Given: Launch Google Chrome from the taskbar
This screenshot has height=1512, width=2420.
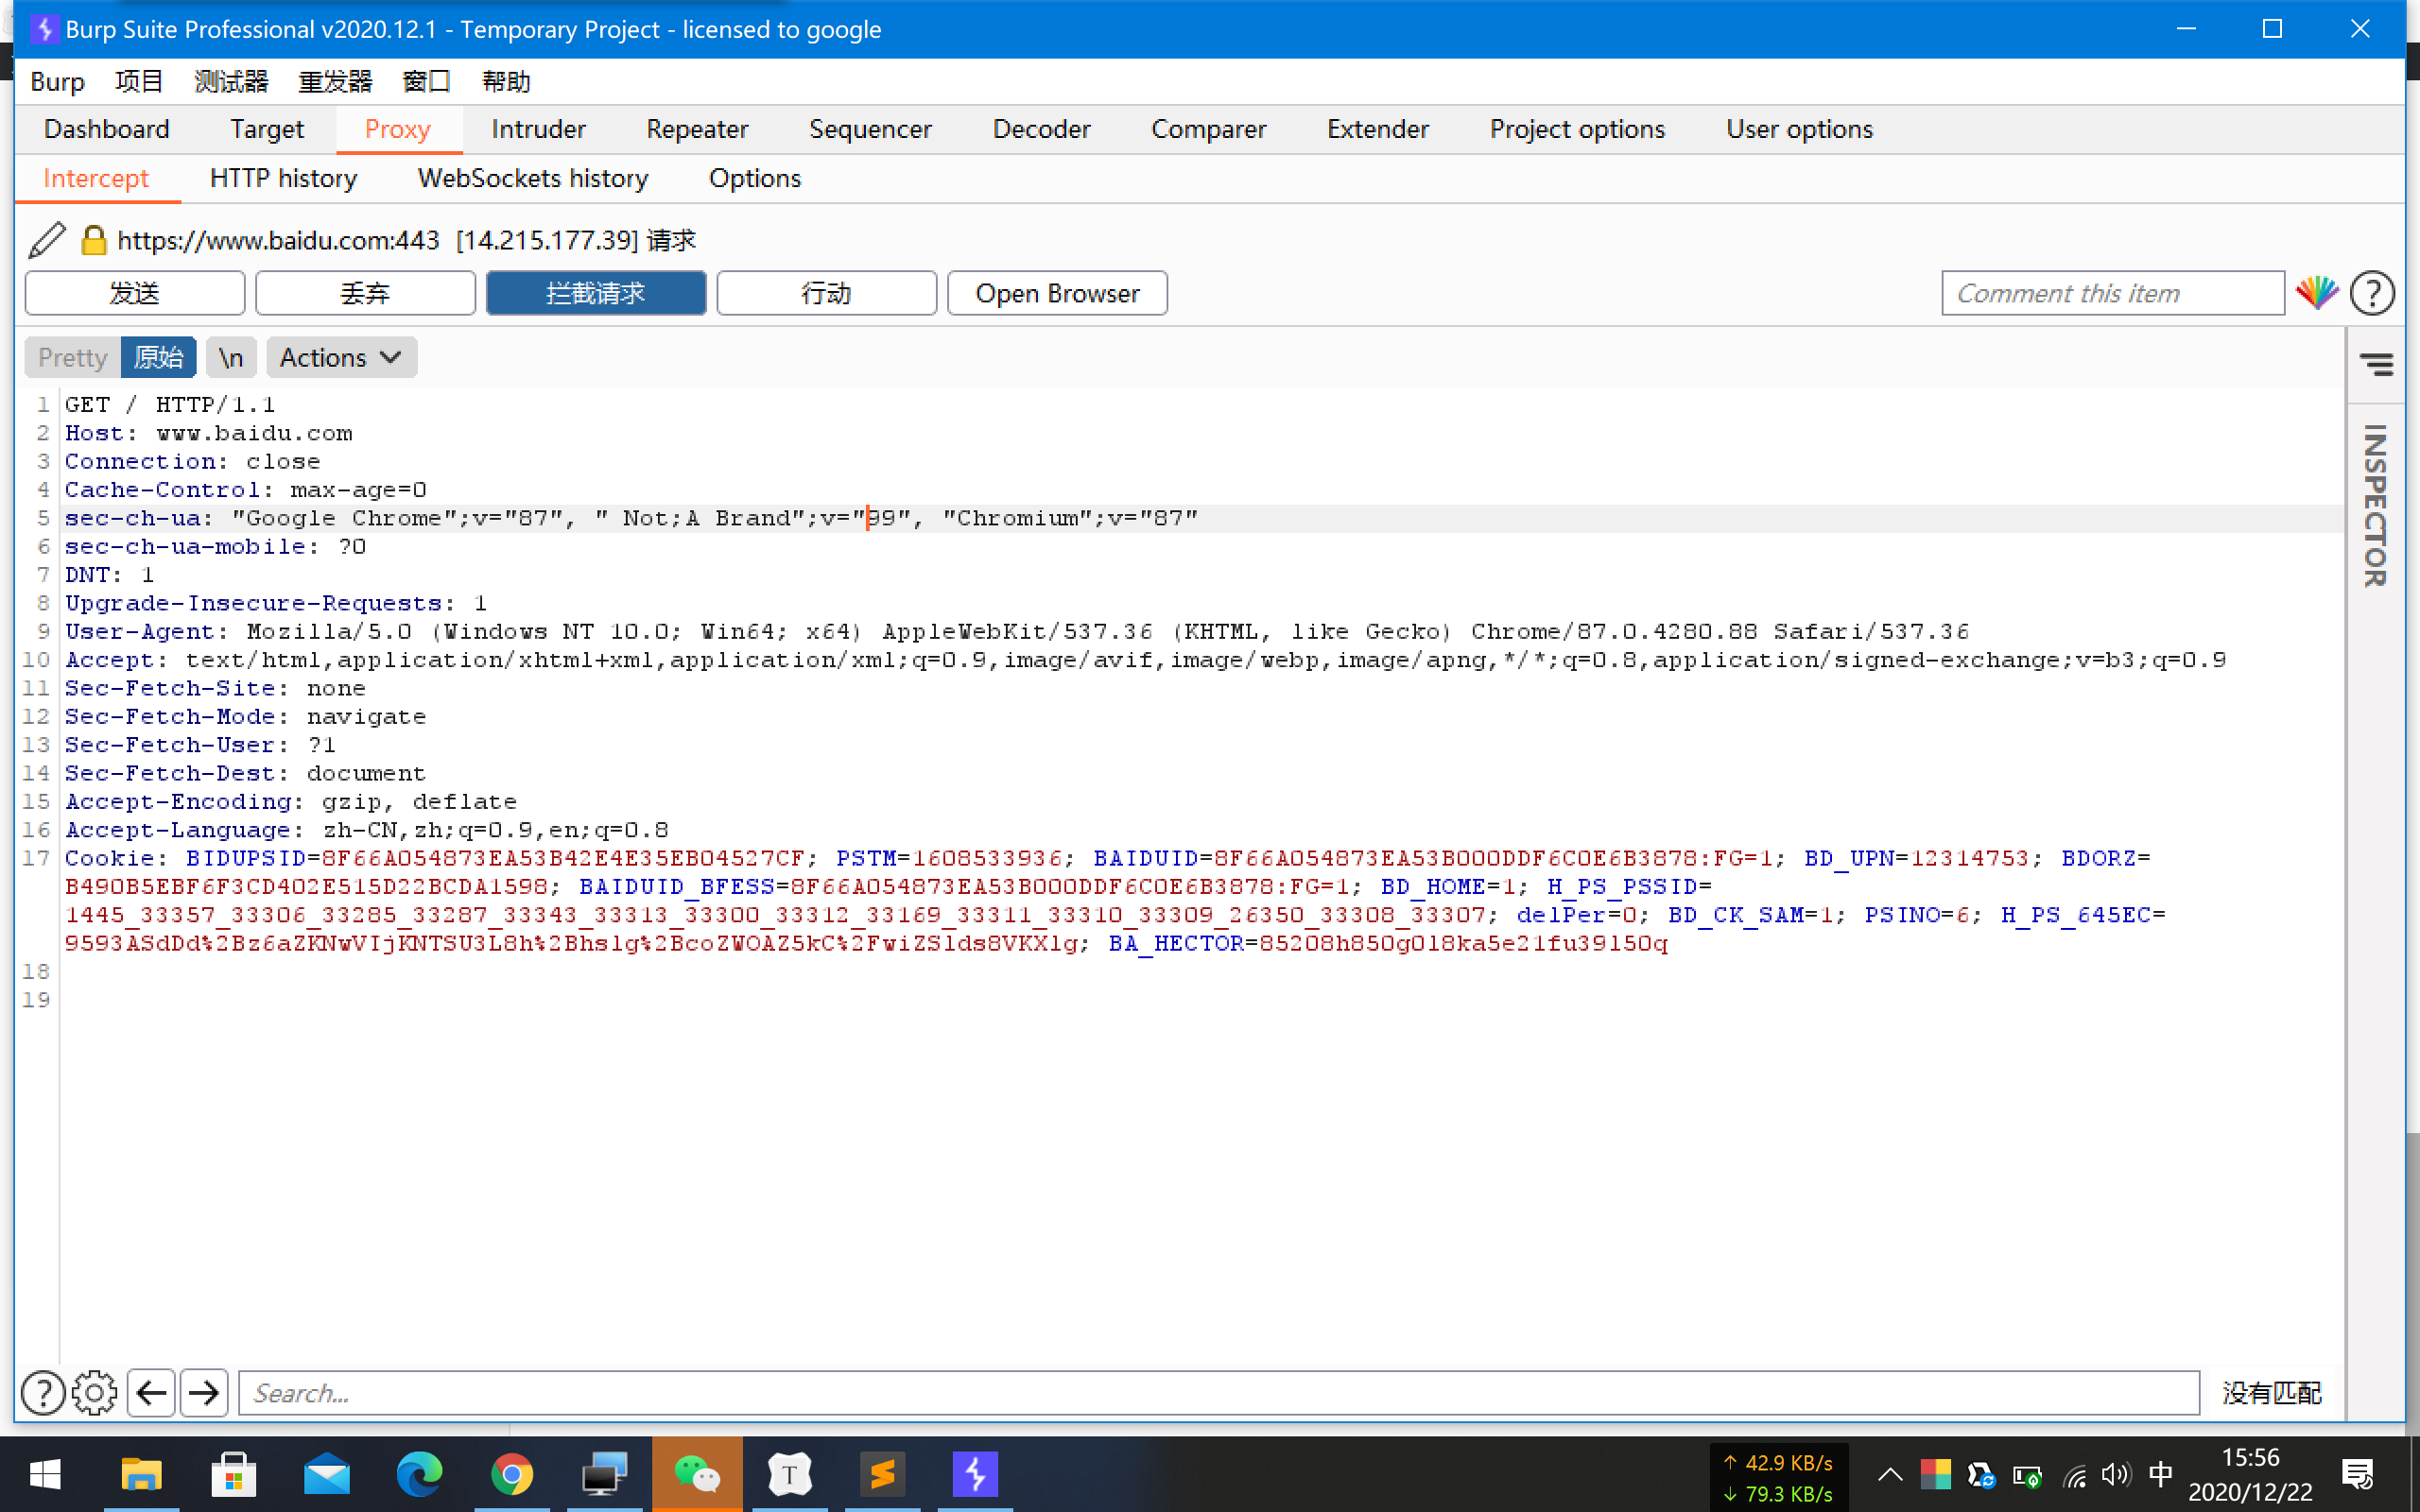Looking at the screenshot, I should (512, 1474).
